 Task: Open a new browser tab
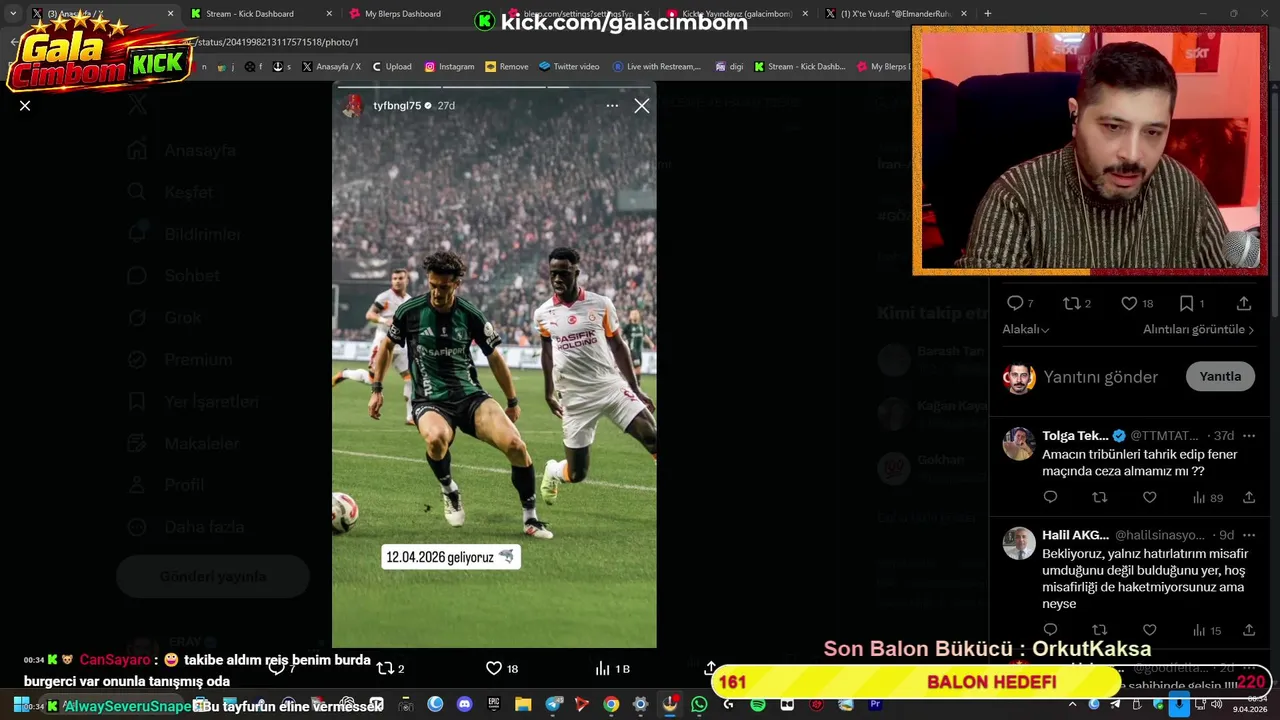pos(988,14)
